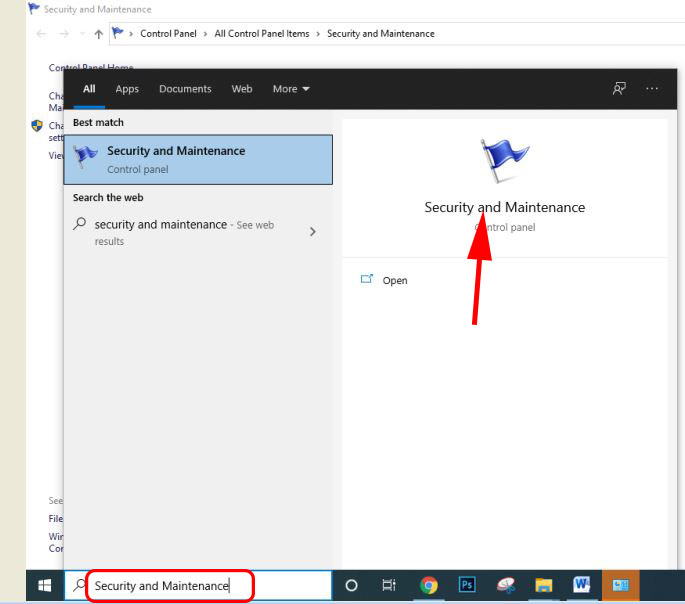
Task: Click the highlighted Control Panel taskbar icon
Action: click(x=620, y=585)
